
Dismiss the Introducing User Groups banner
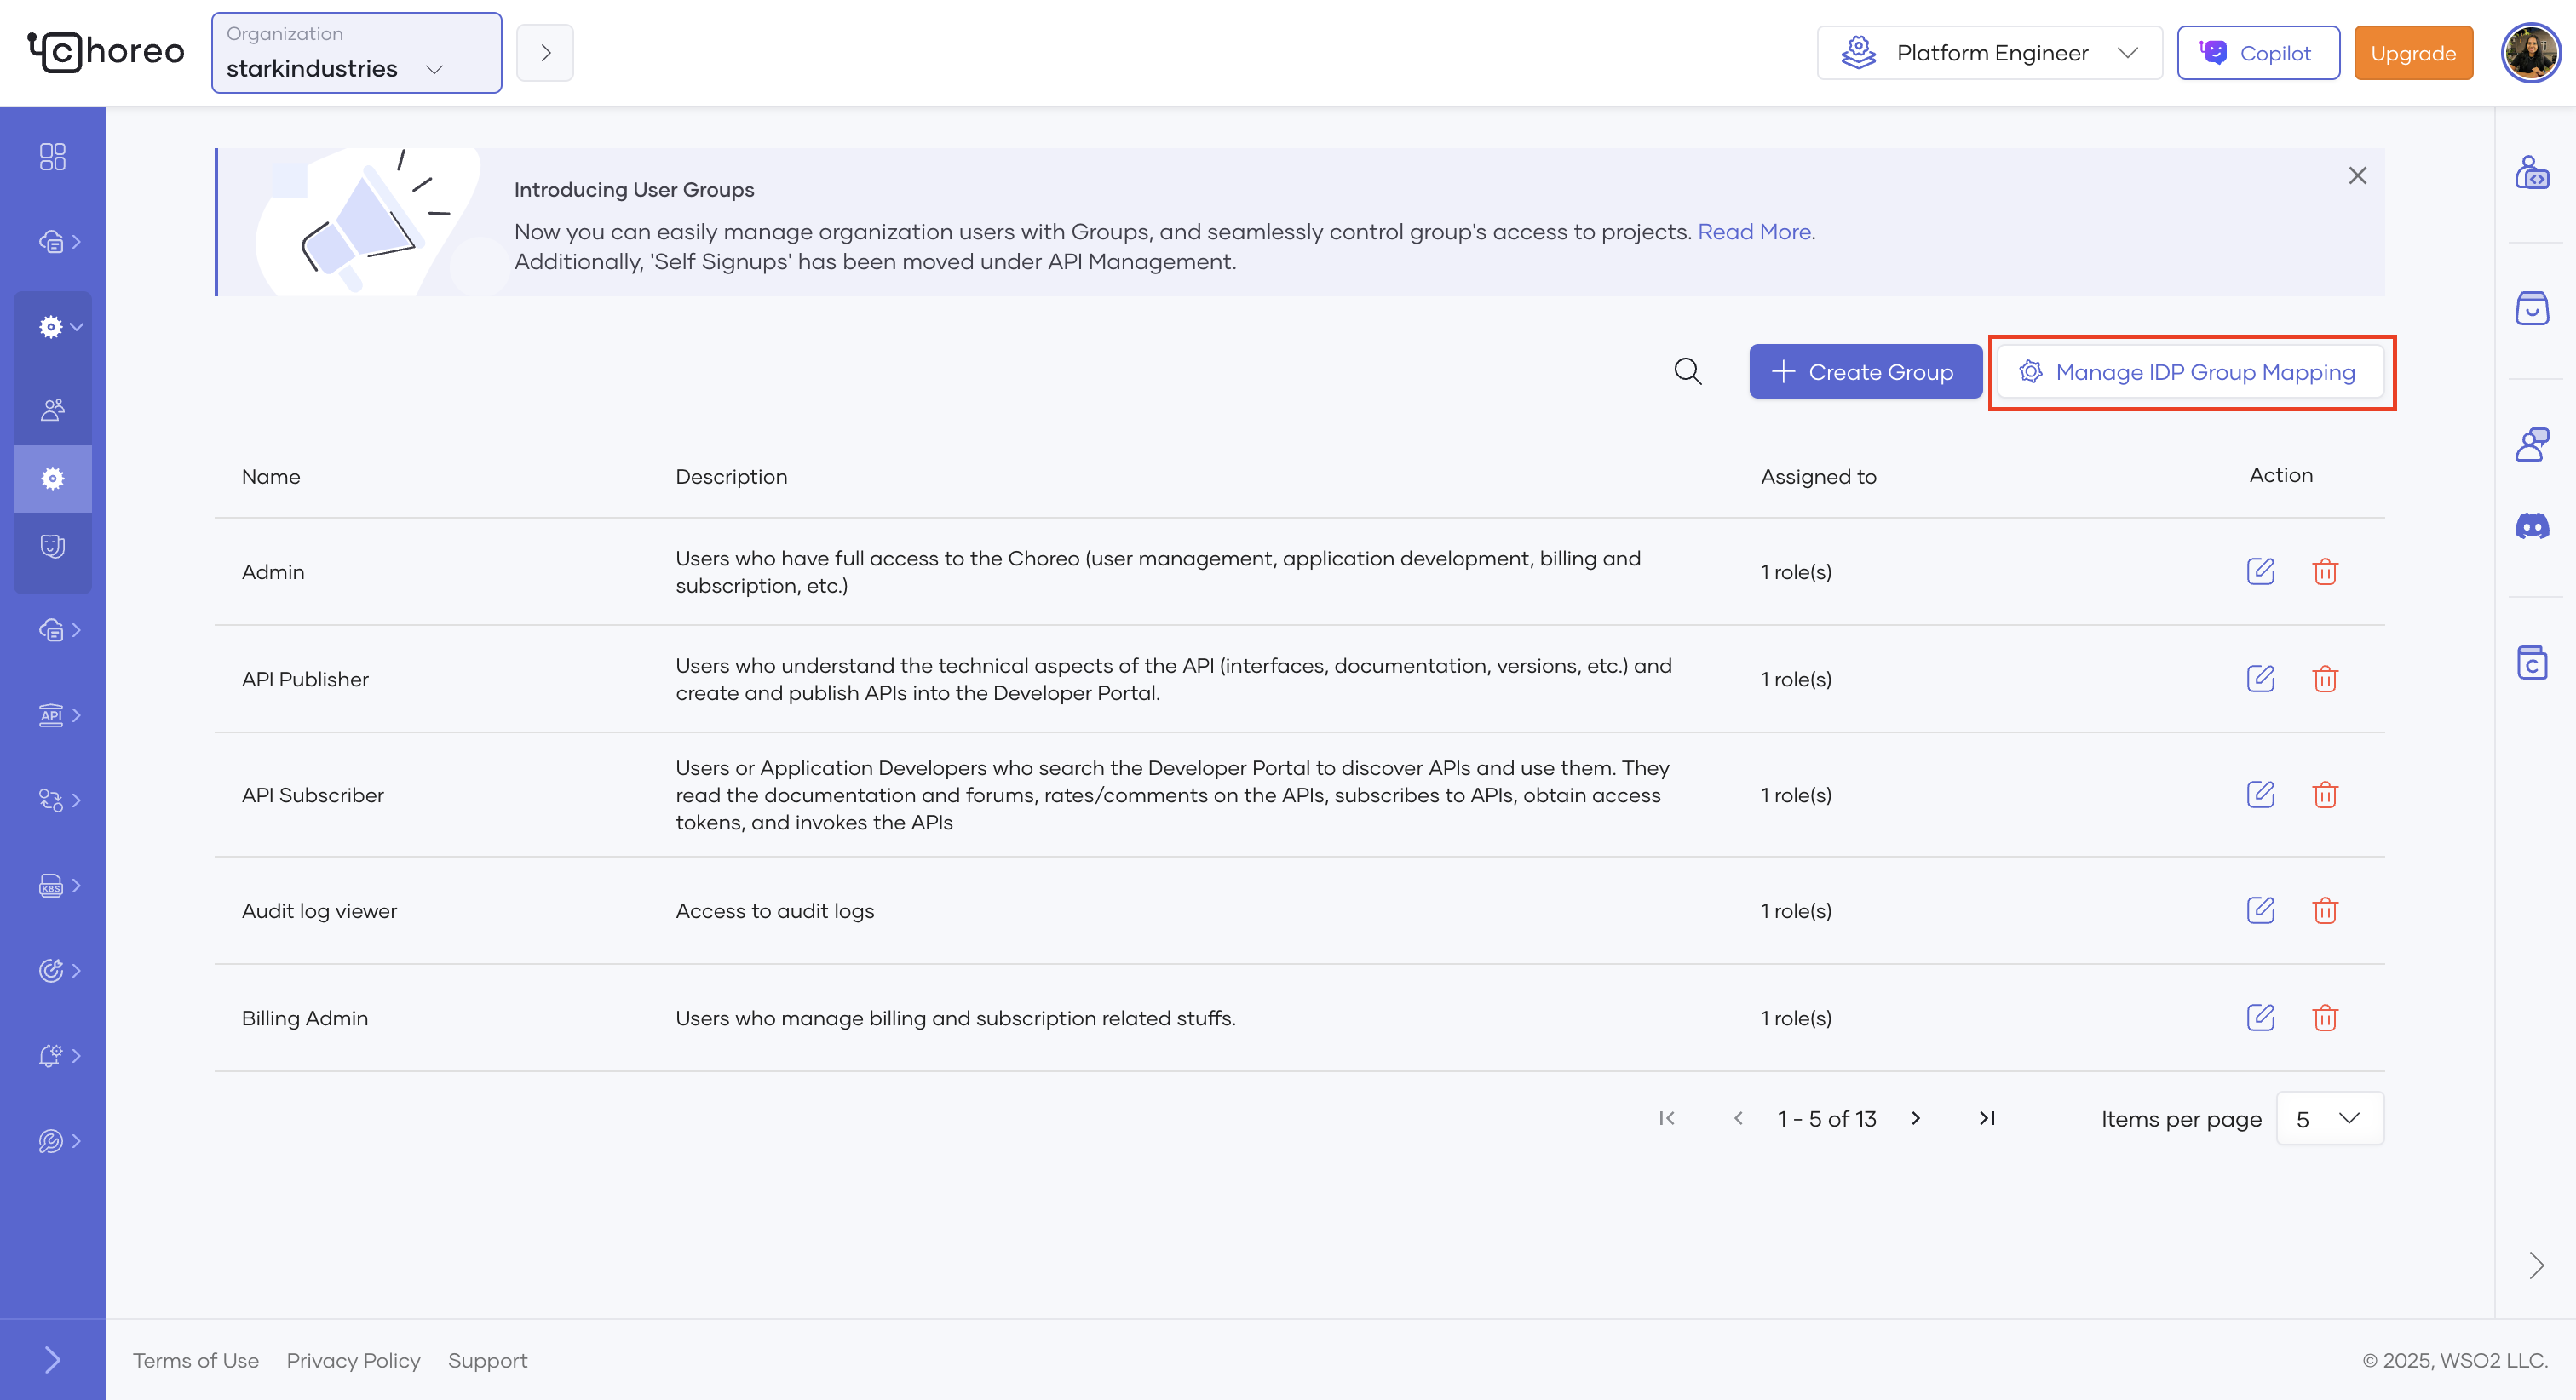2356,176
